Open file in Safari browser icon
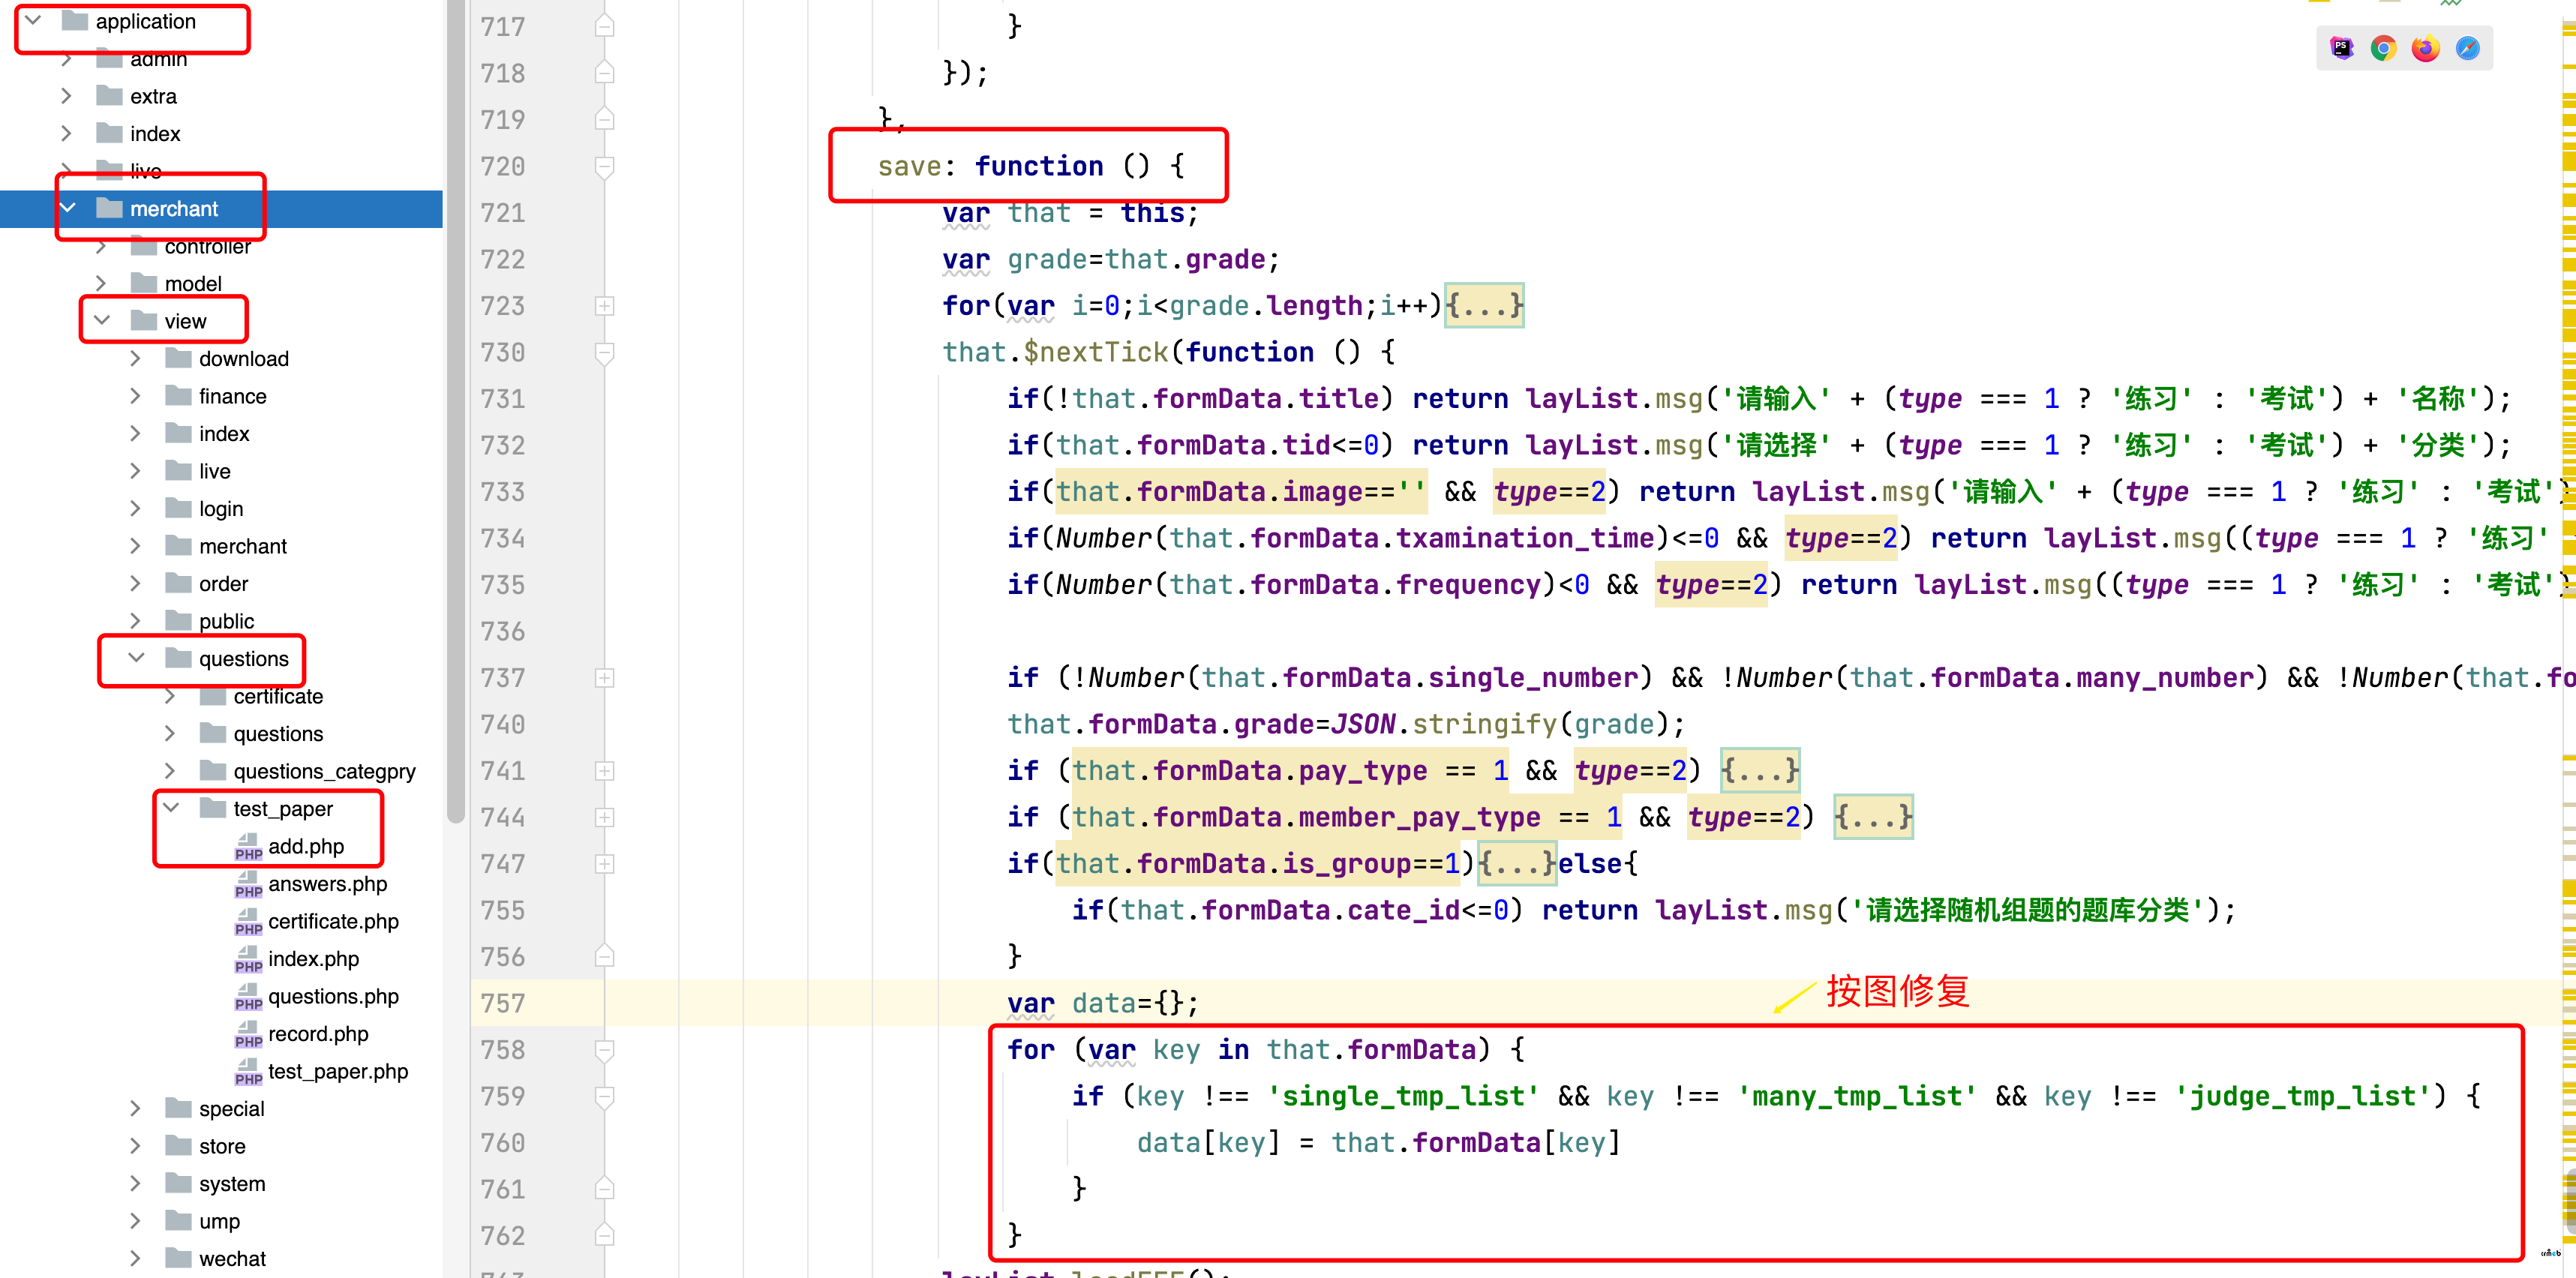This screenshot has height=1278, width=2576. 2467,48
